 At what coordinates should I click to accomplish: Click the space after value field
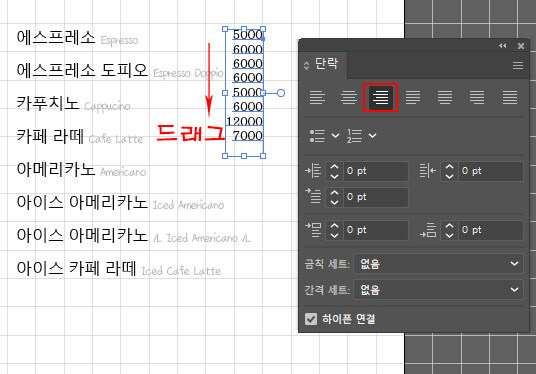(x=491, y=230)
